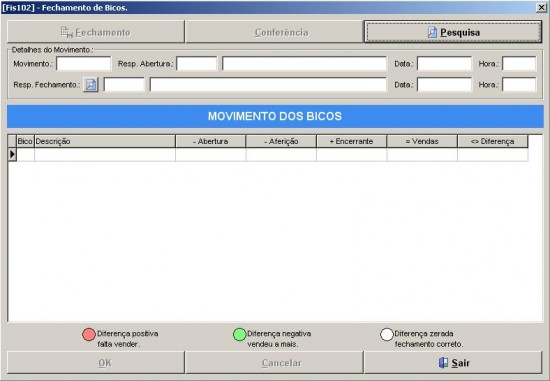The image size is (550, 381).
Task: Click the OK button
Action: tap(96, 362)
